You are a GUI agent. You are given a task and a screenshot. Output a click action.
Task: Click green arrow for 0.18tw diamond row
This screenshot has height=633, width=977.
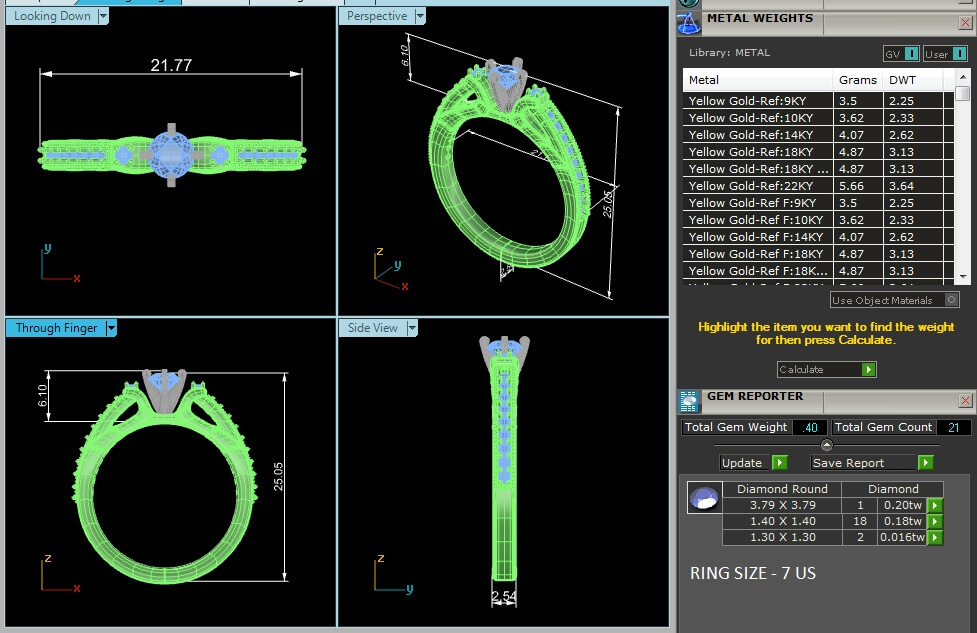point(935,522)
